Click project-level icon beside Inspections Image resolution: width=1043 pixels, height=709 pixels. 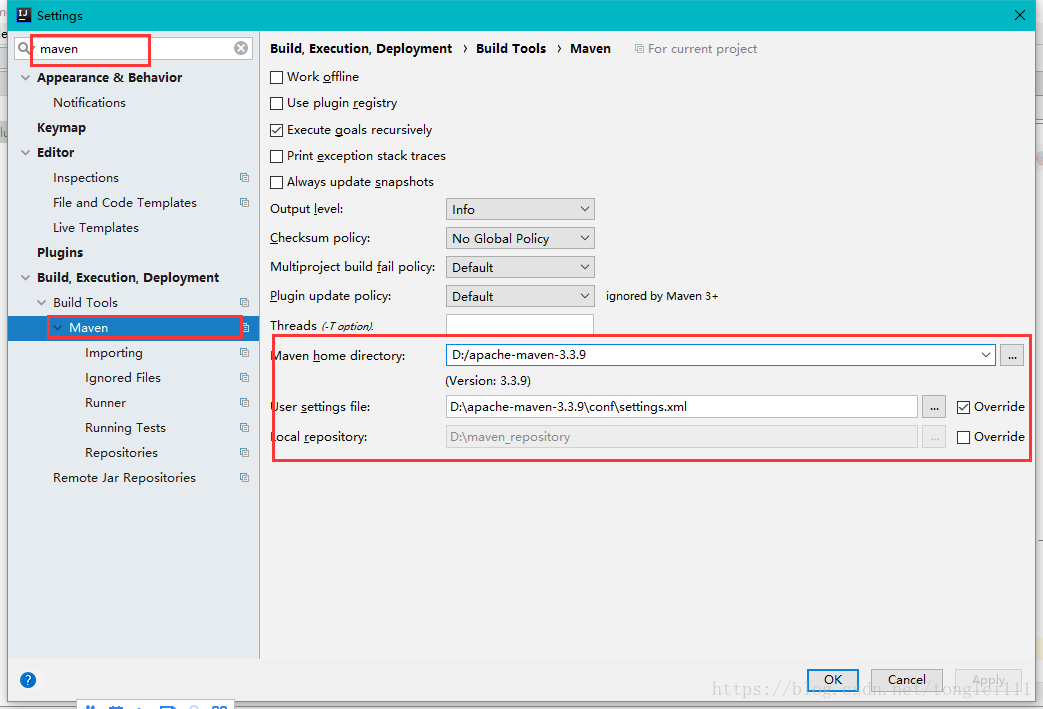point(244,178)
